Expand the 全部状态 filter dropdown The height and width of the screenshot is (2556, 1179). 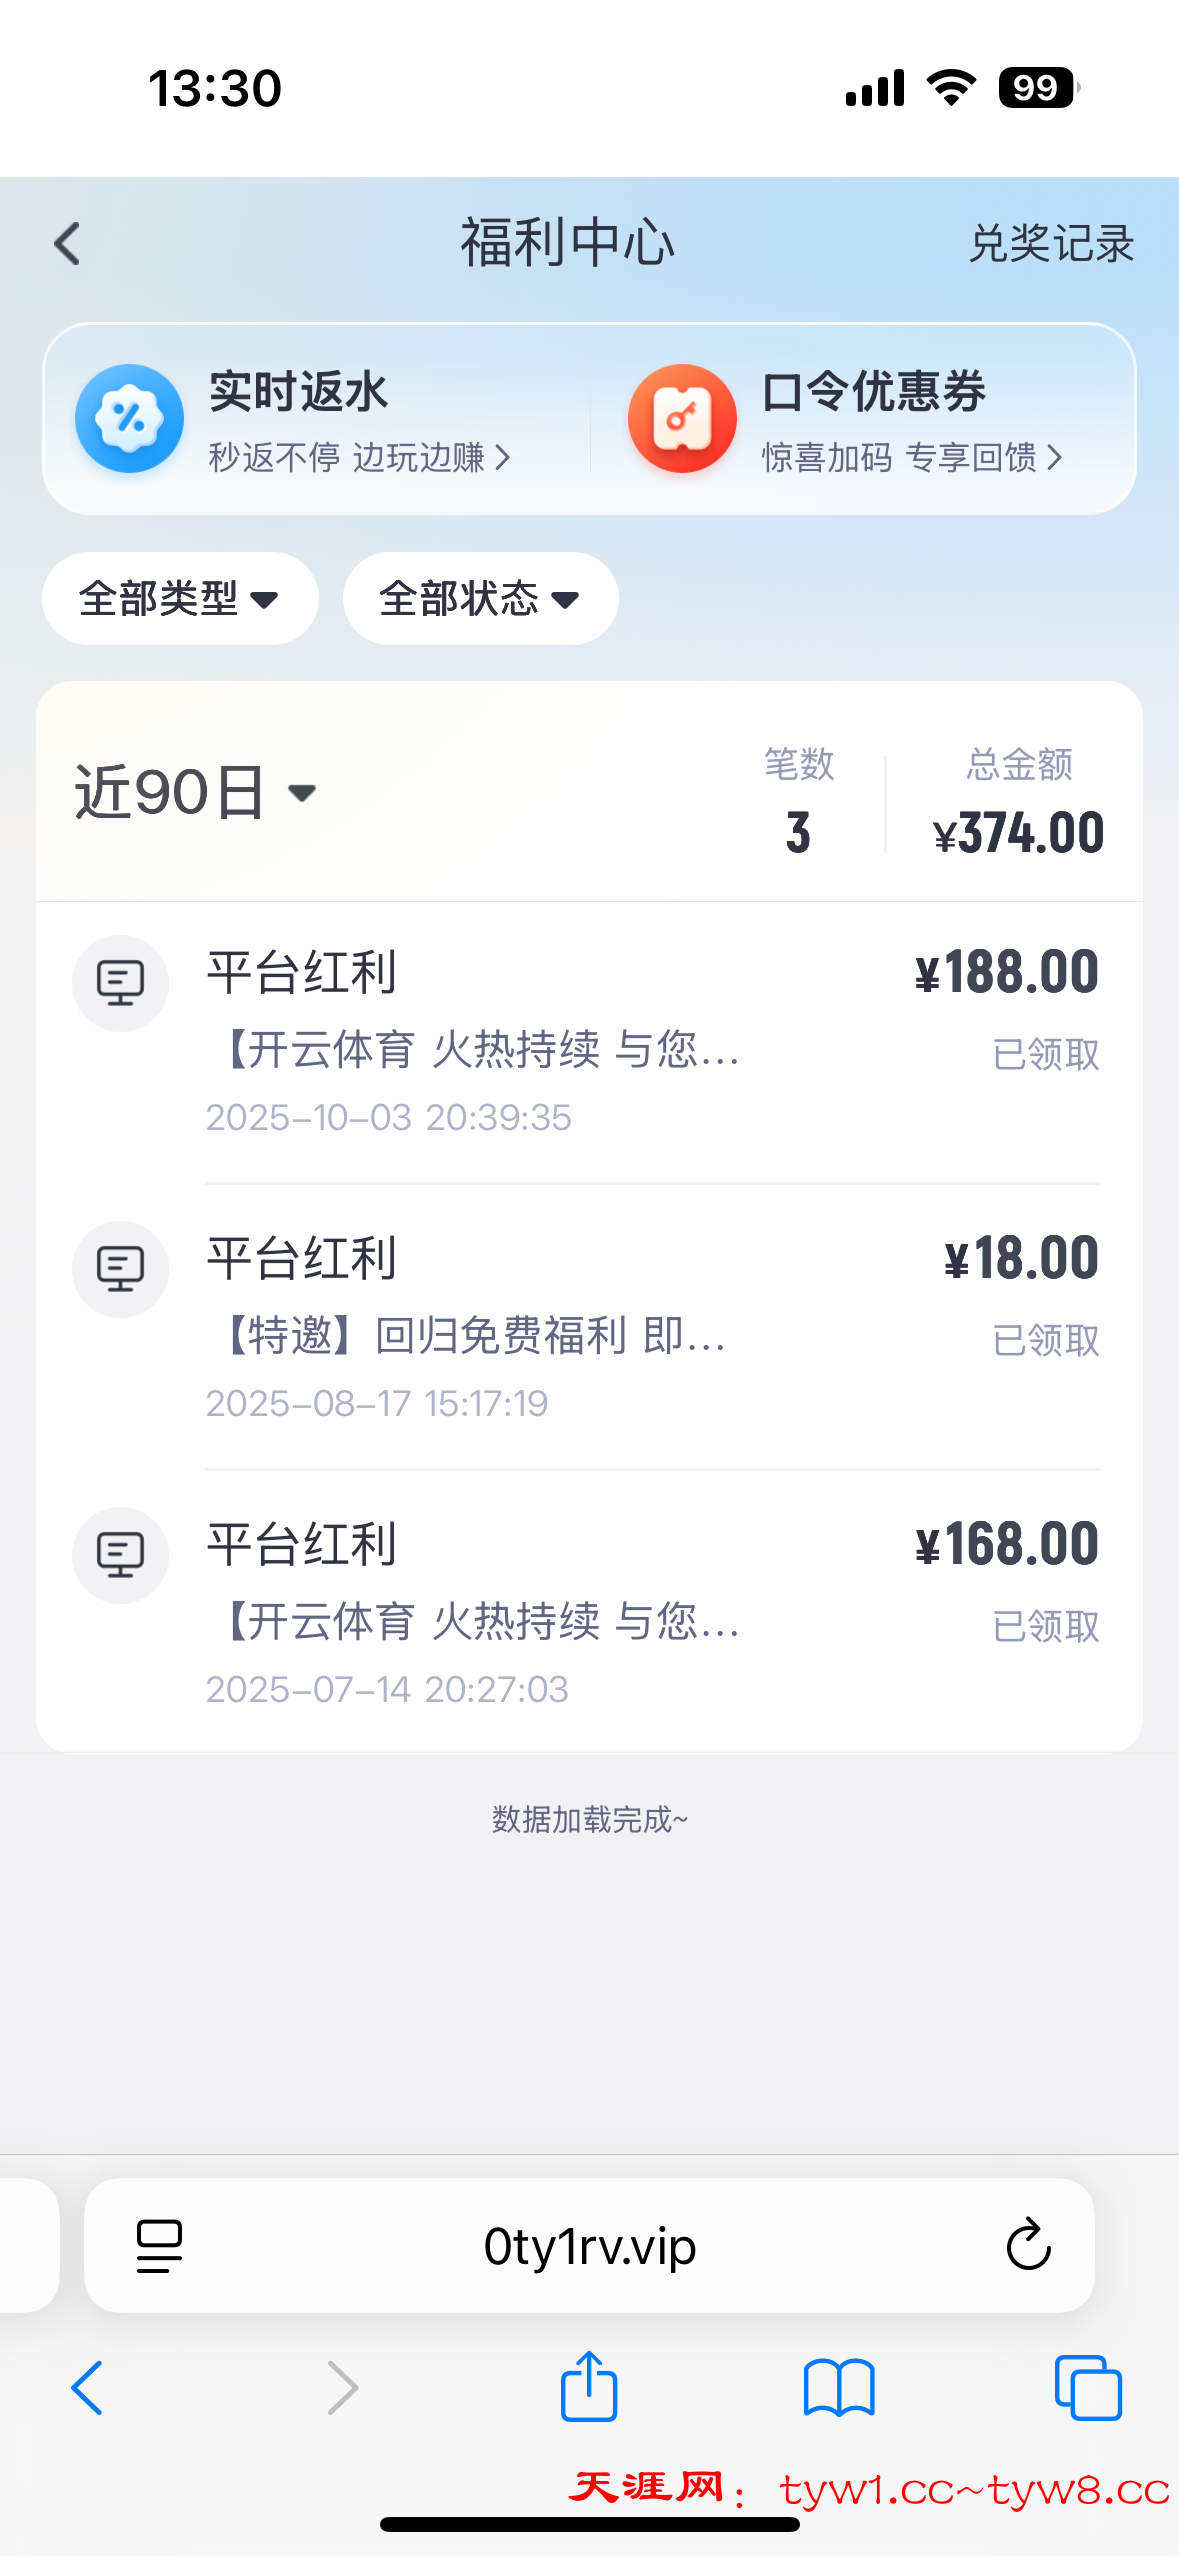pos(480,599)
